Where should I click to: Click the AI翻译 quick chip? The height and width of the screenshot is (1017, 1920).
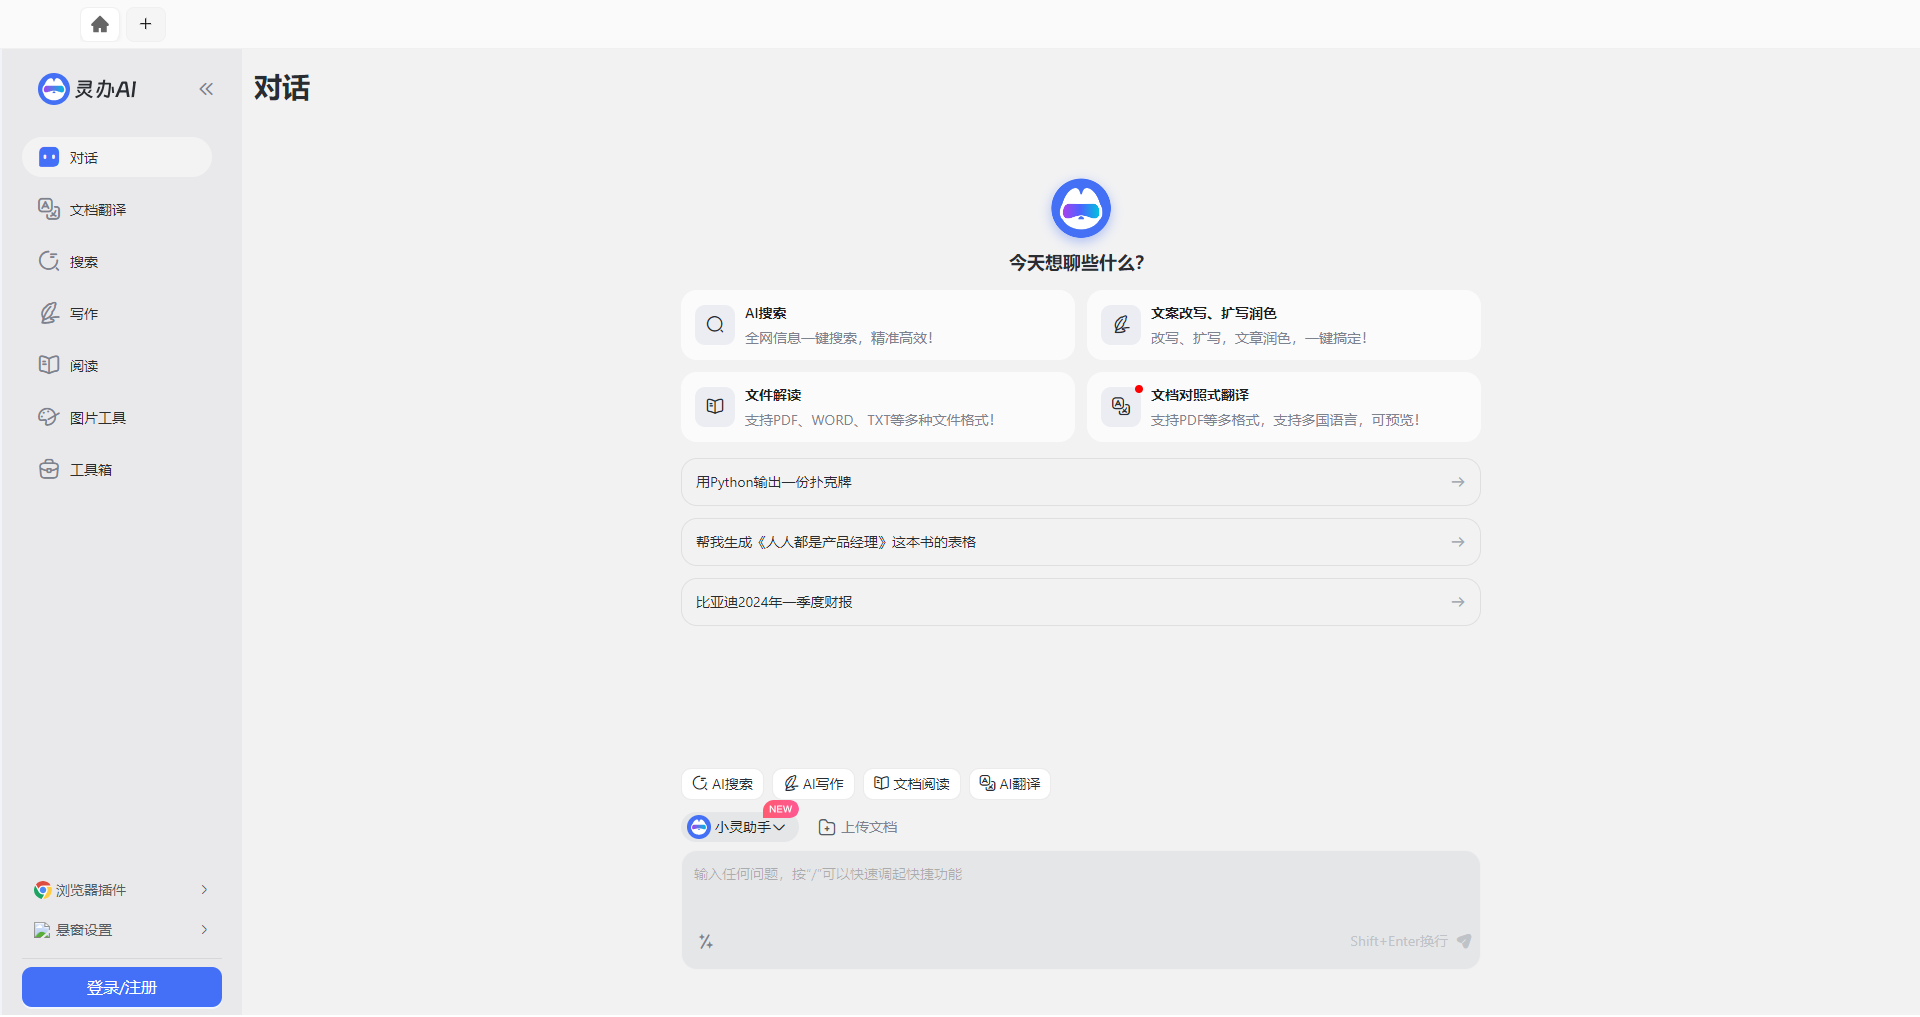click(x=1010, y=784)
